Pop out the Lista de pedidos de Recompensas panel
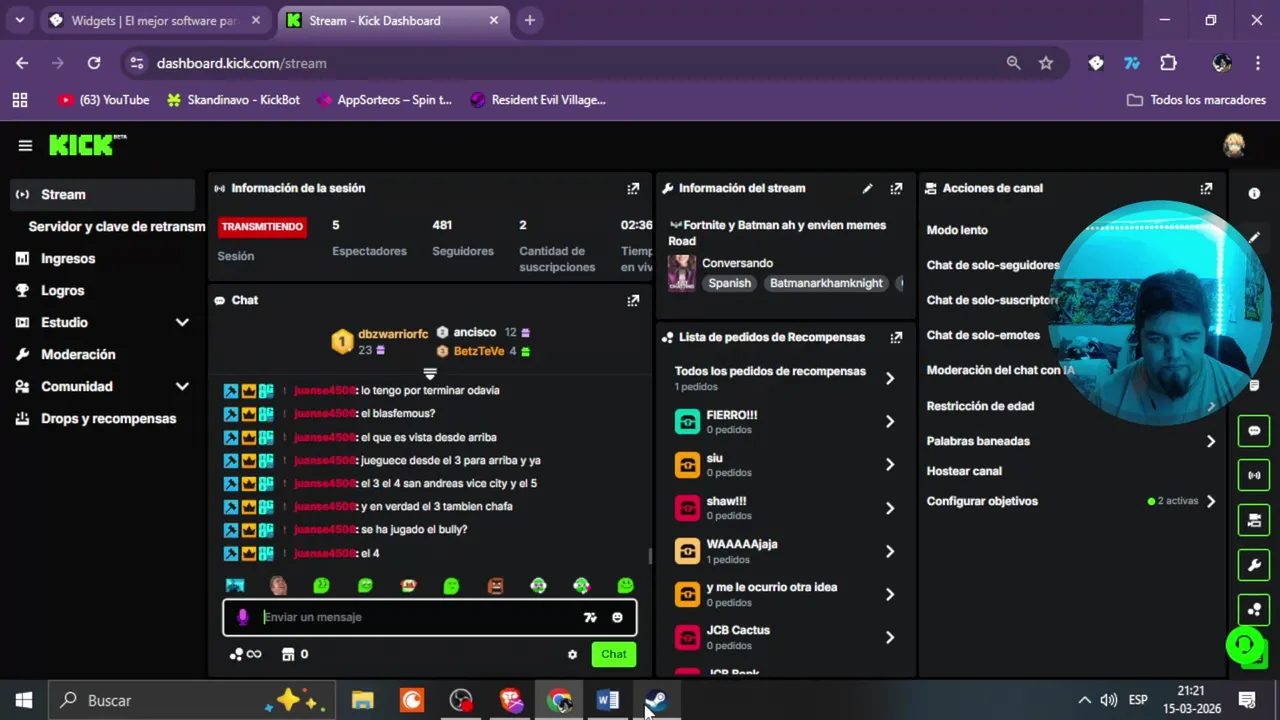This screenshot has width=1280, height=720. click(896, 337)
